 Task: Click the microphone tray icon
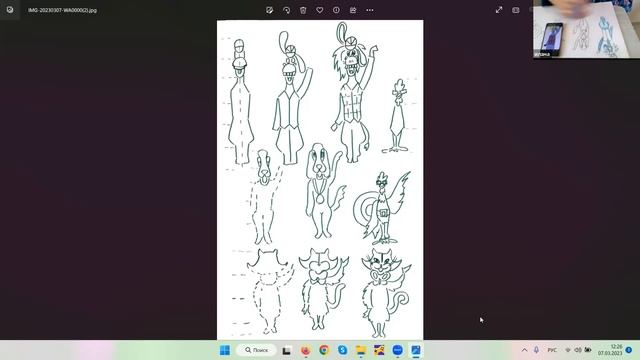(x=536, y=350)
